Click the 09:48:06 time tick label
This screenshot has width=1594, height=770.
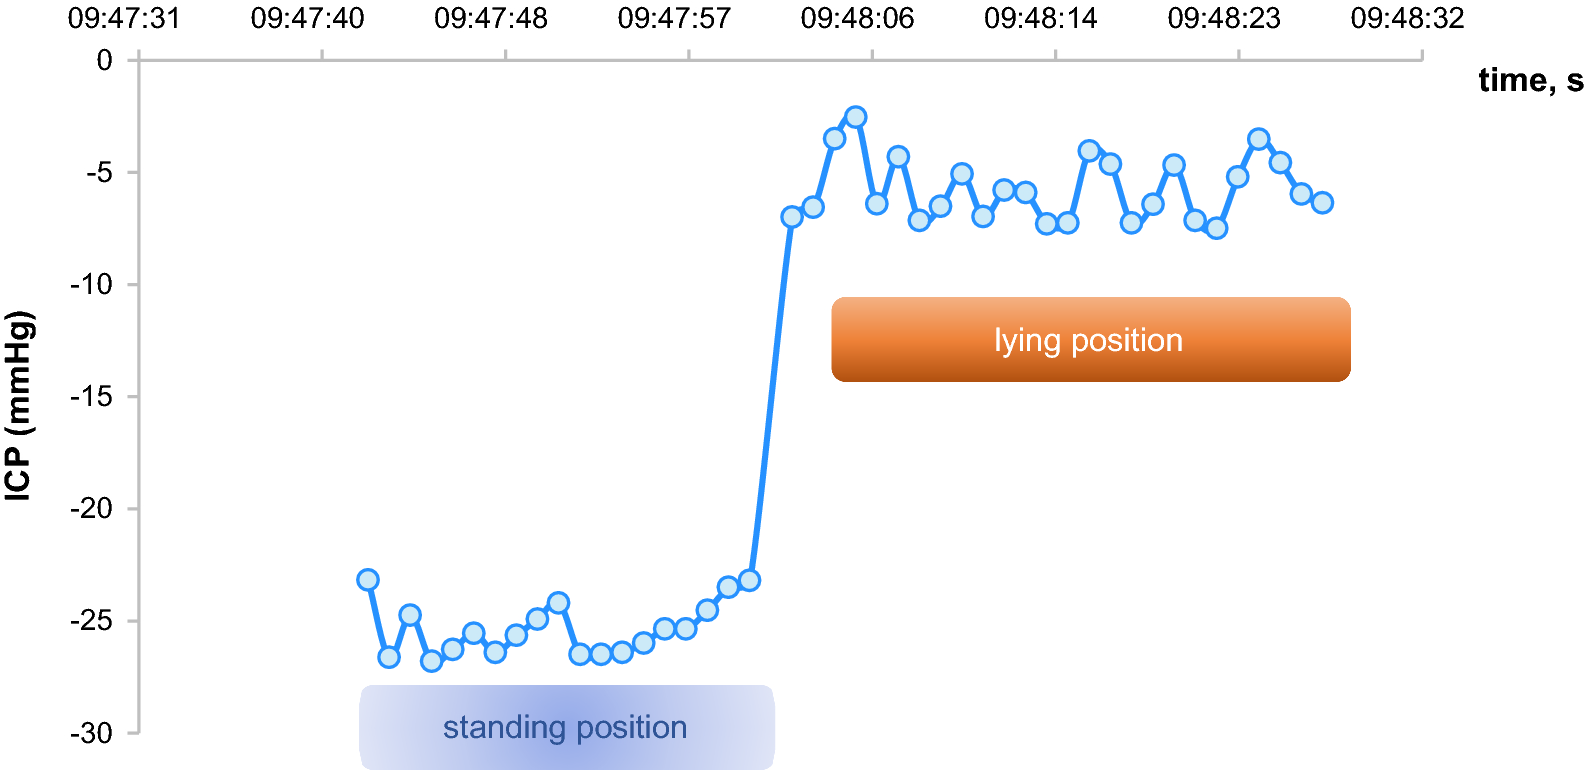pos(858,18)
